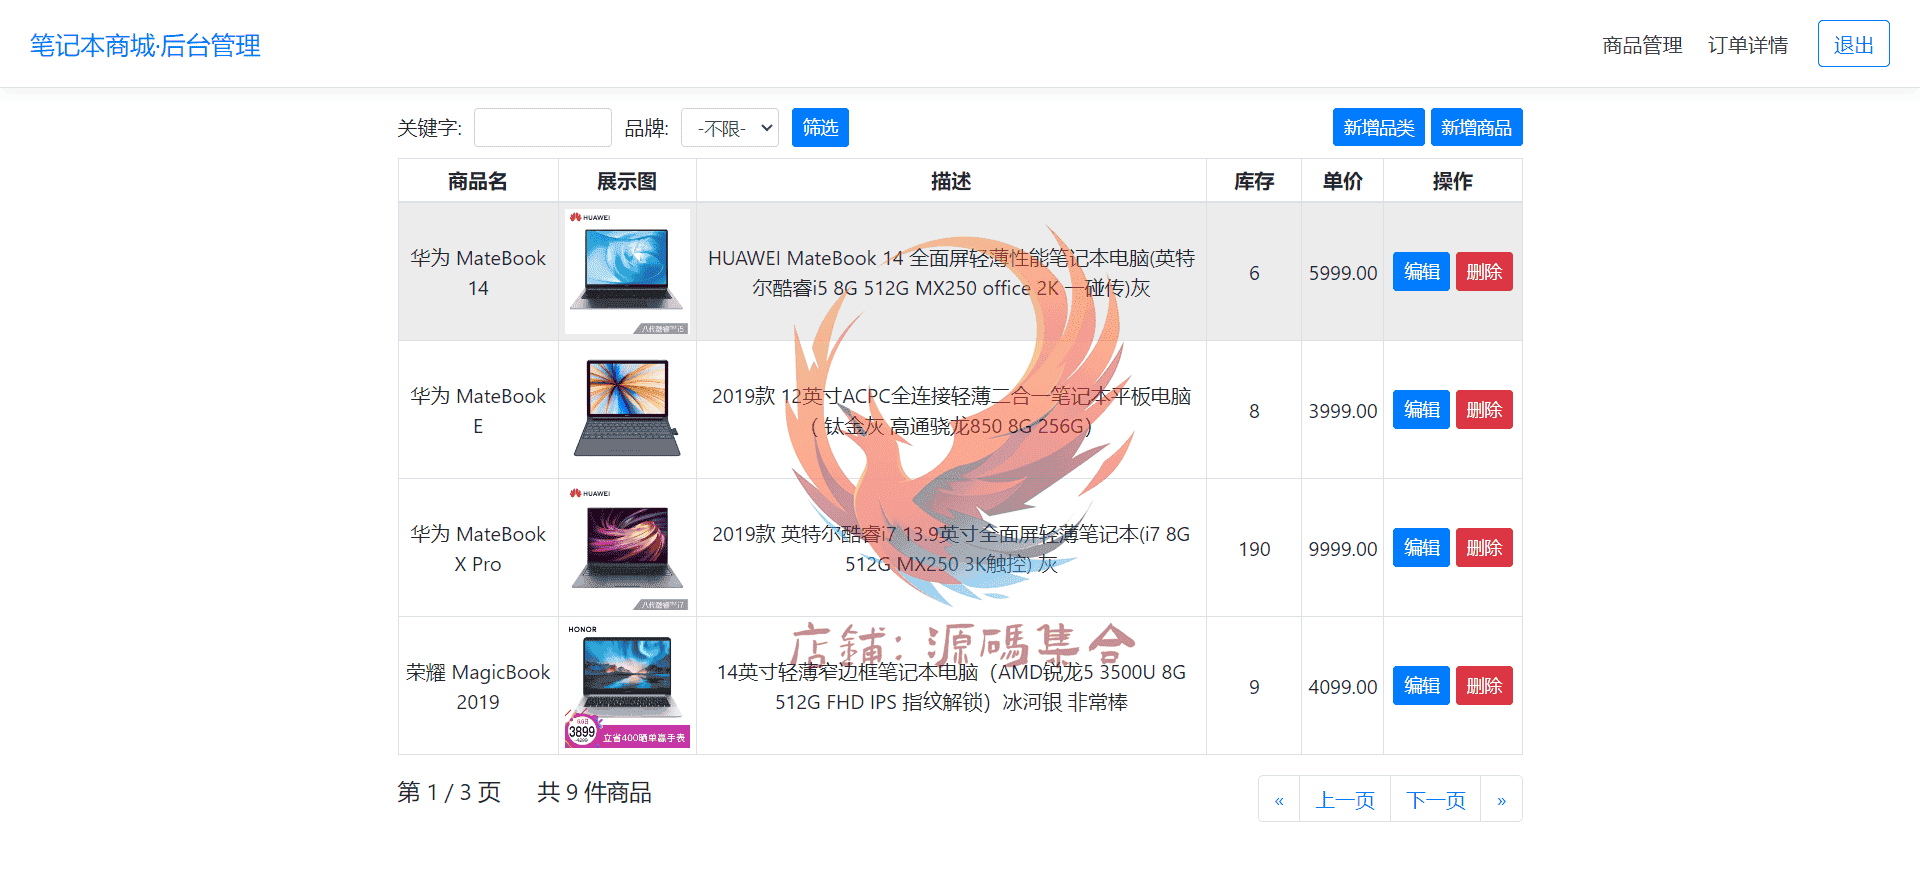This screenshot has width=1920, height=893.
Task: Click the 操作 column header
Action: (x=1453, y=181)
